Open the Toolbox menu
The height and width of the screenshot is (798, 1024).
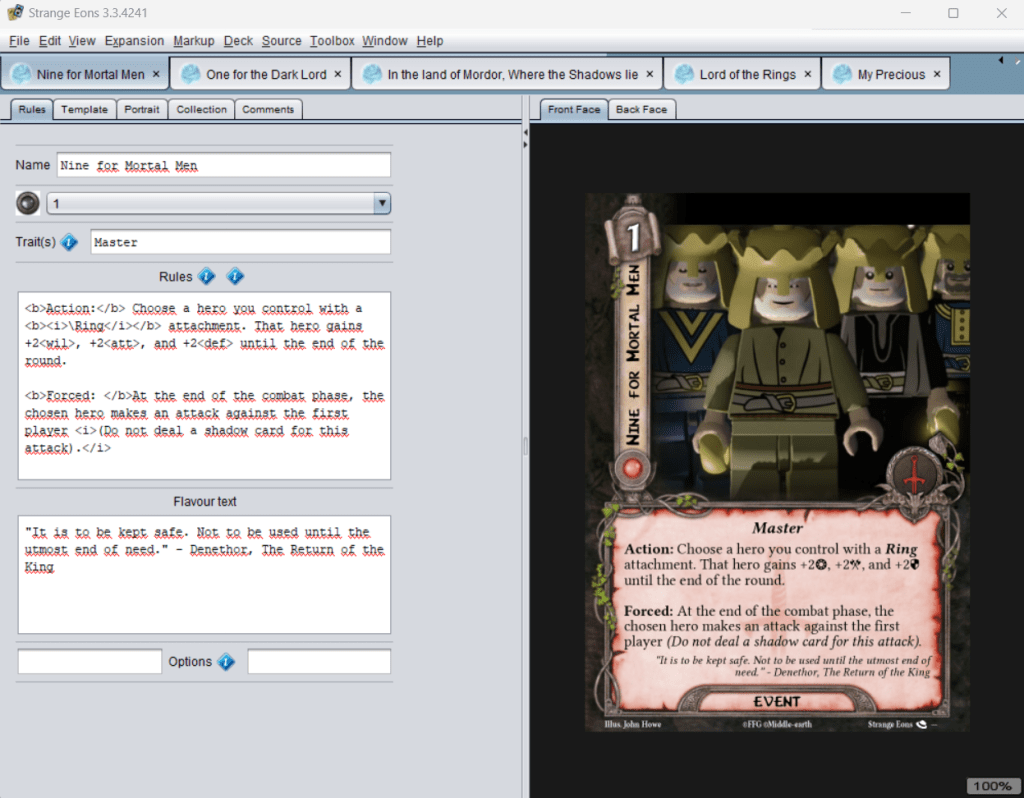[x=332, y=41]
